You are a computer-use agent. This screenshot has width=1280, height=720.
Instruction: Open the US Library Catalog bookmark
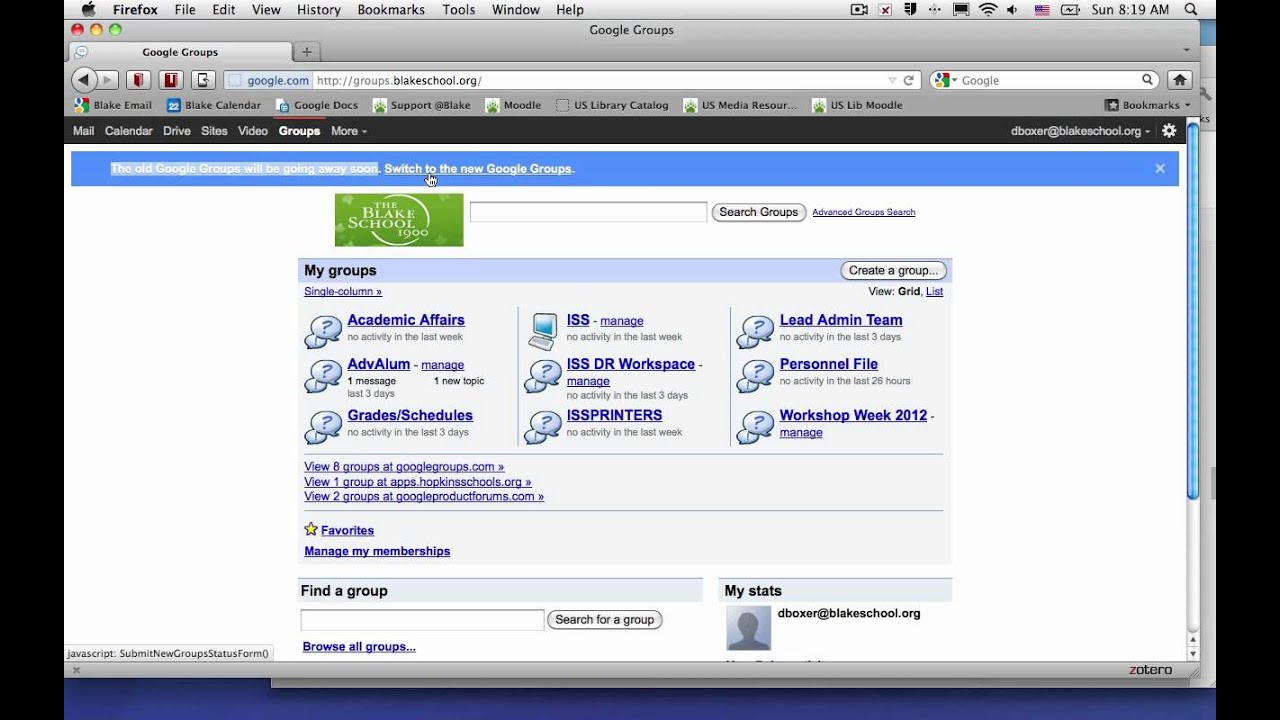[612, 105]
